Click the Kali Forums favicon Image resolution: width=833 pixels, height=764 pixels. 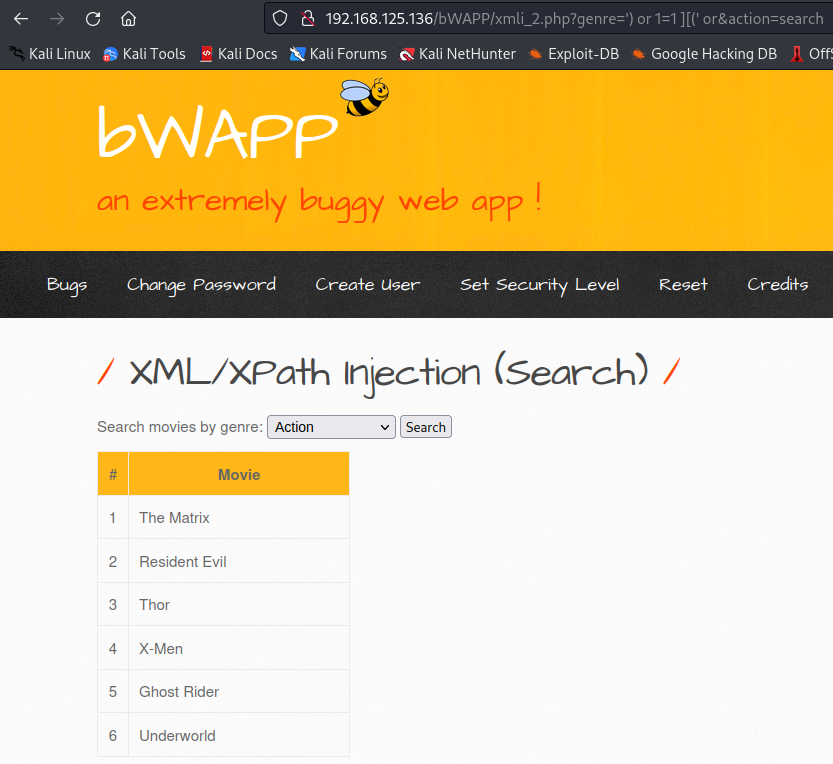(x=298, y=54)
